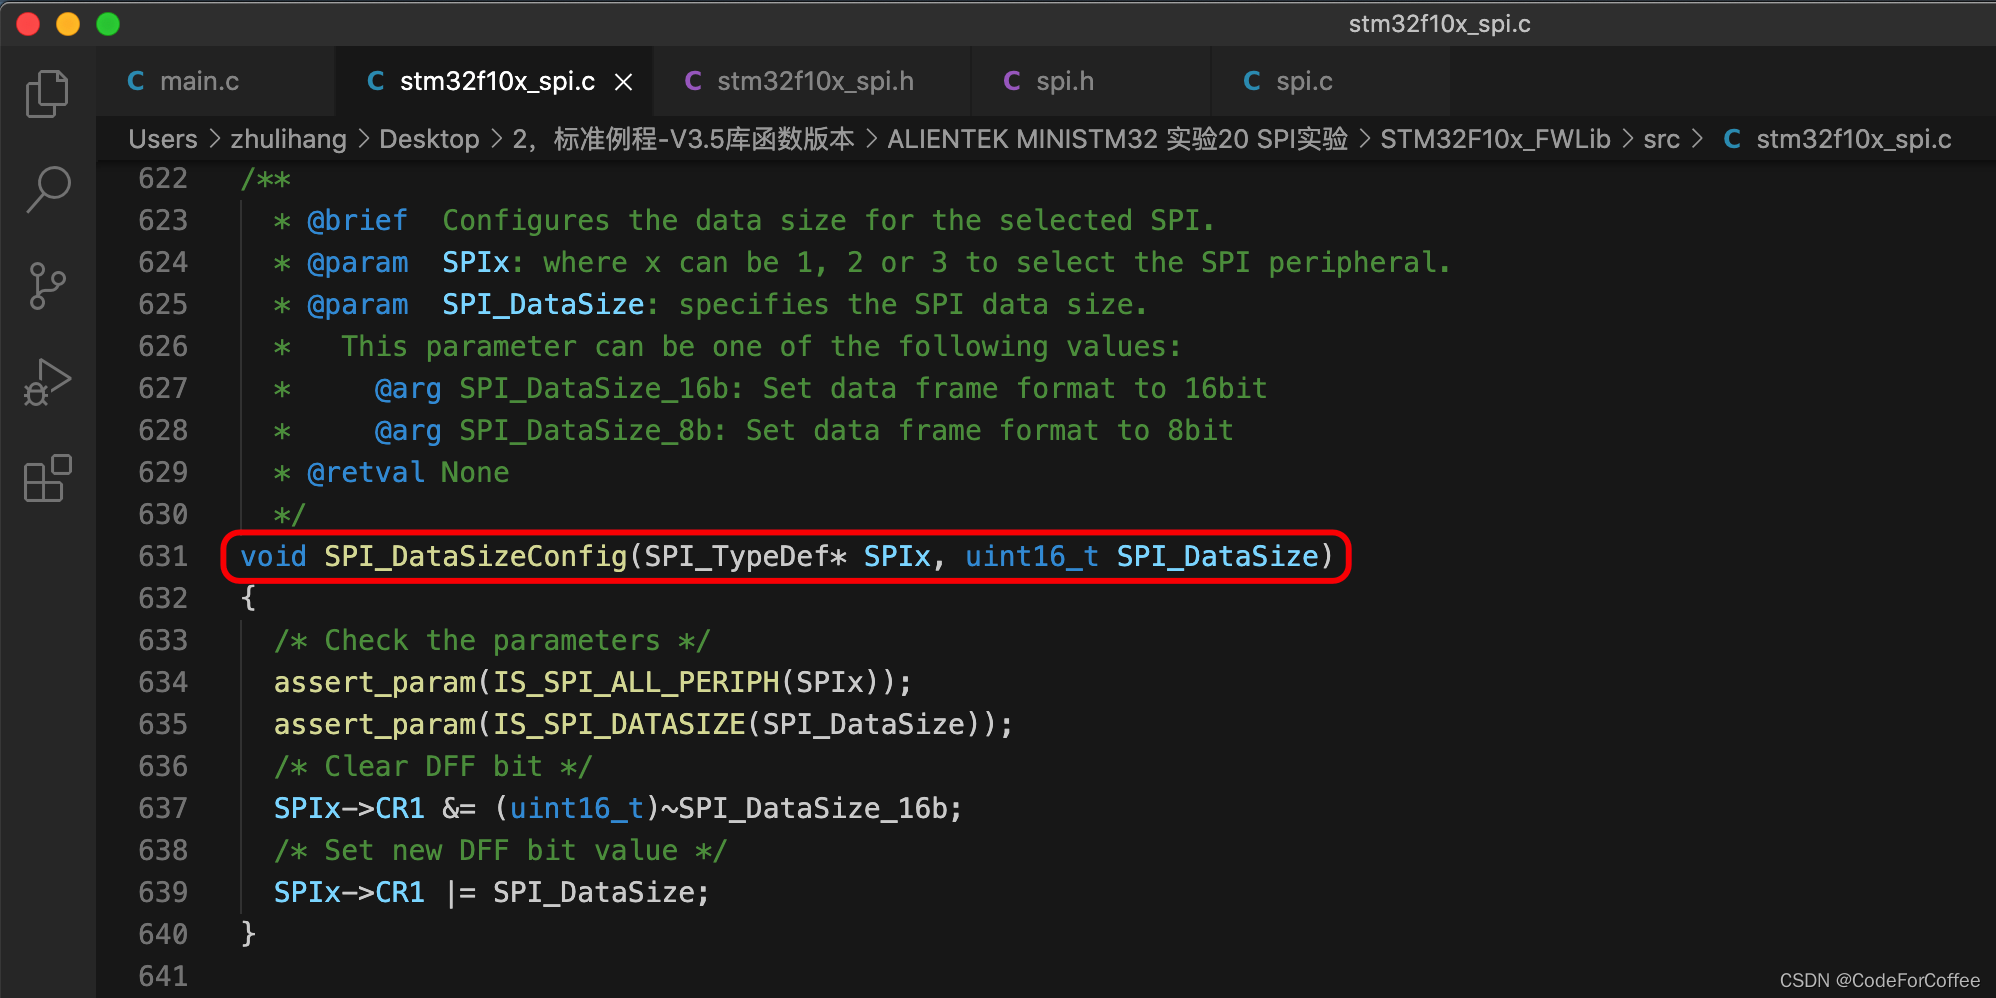Click the green macOS zoom button
This screenshot has width=1996, height=998.
(x=108, y=24)
